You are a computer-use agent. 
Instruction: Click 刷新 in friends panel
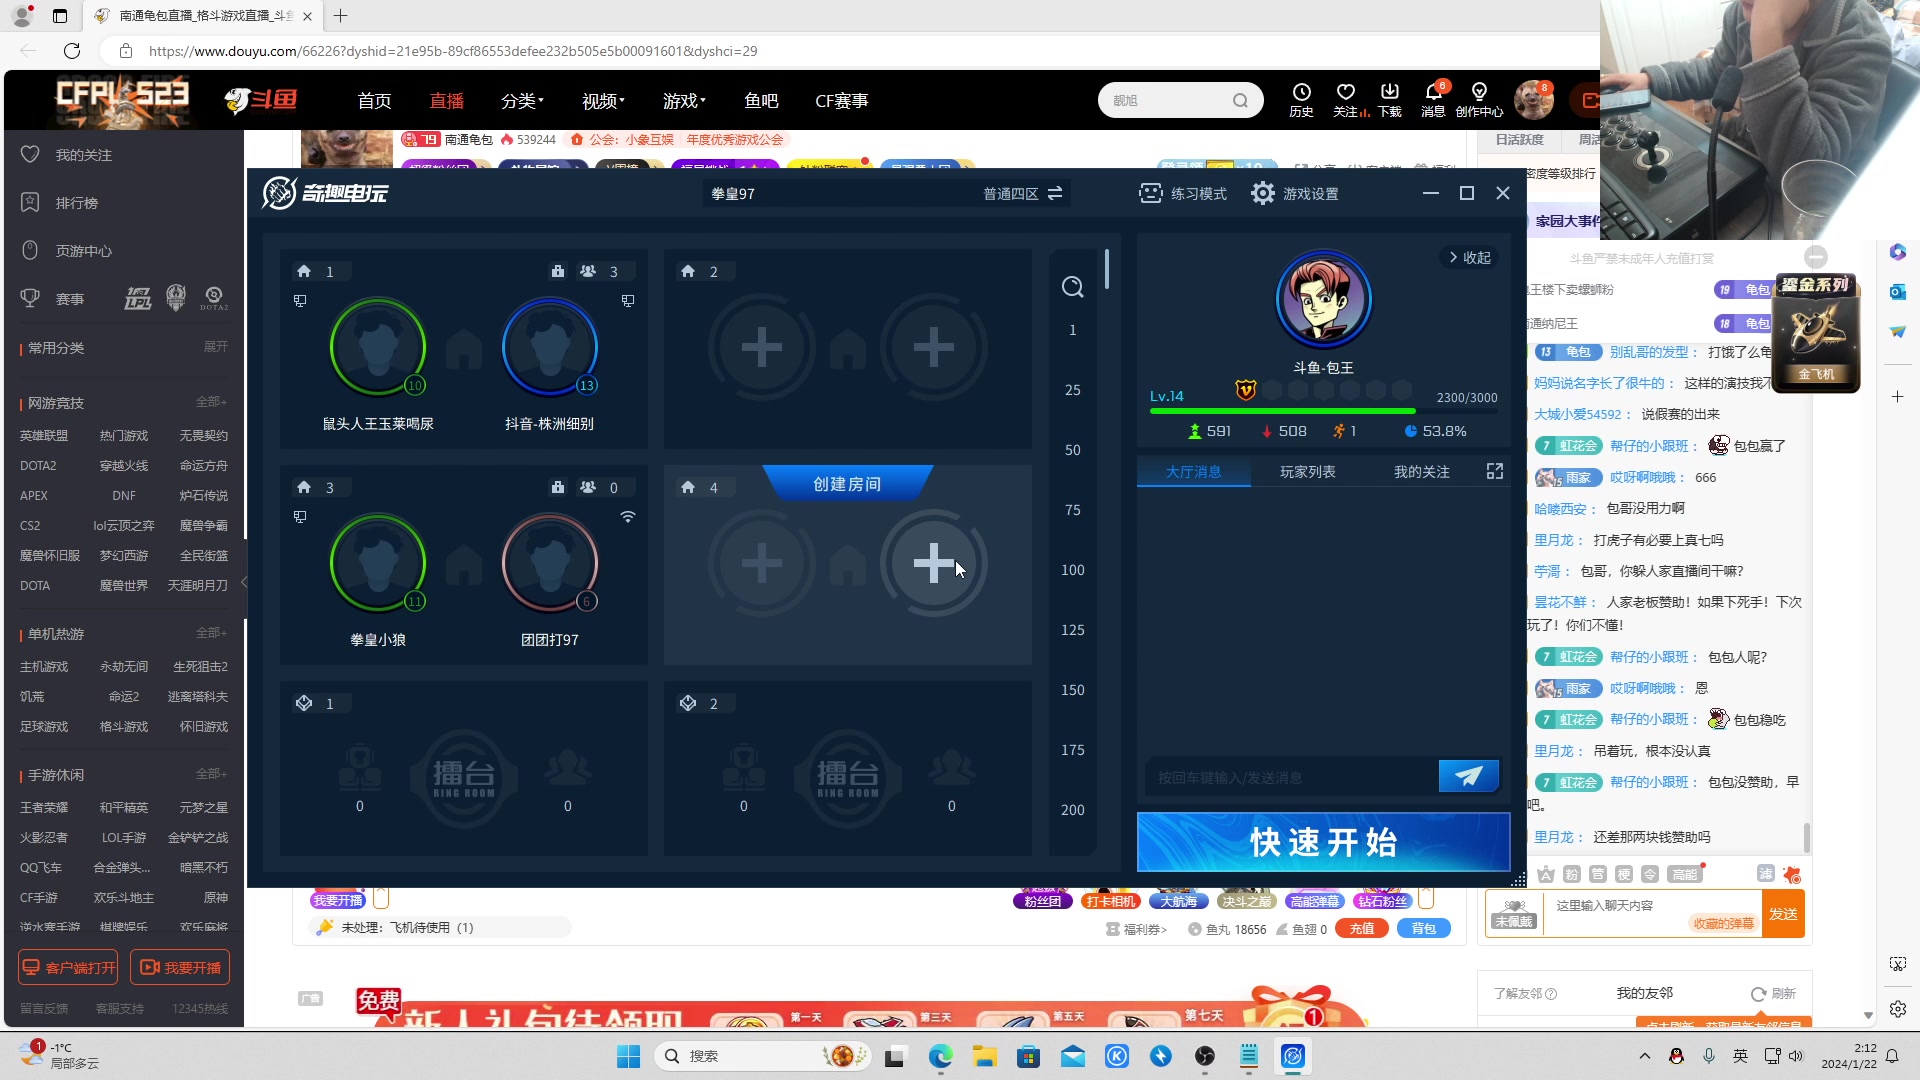[1773, 993]
